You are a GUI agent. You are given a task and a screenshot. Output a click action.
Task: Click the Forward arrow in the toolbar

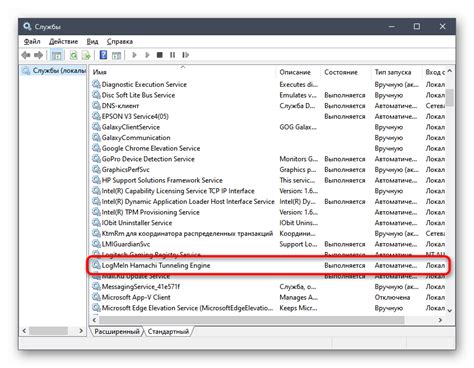click(x=39, y=55)
